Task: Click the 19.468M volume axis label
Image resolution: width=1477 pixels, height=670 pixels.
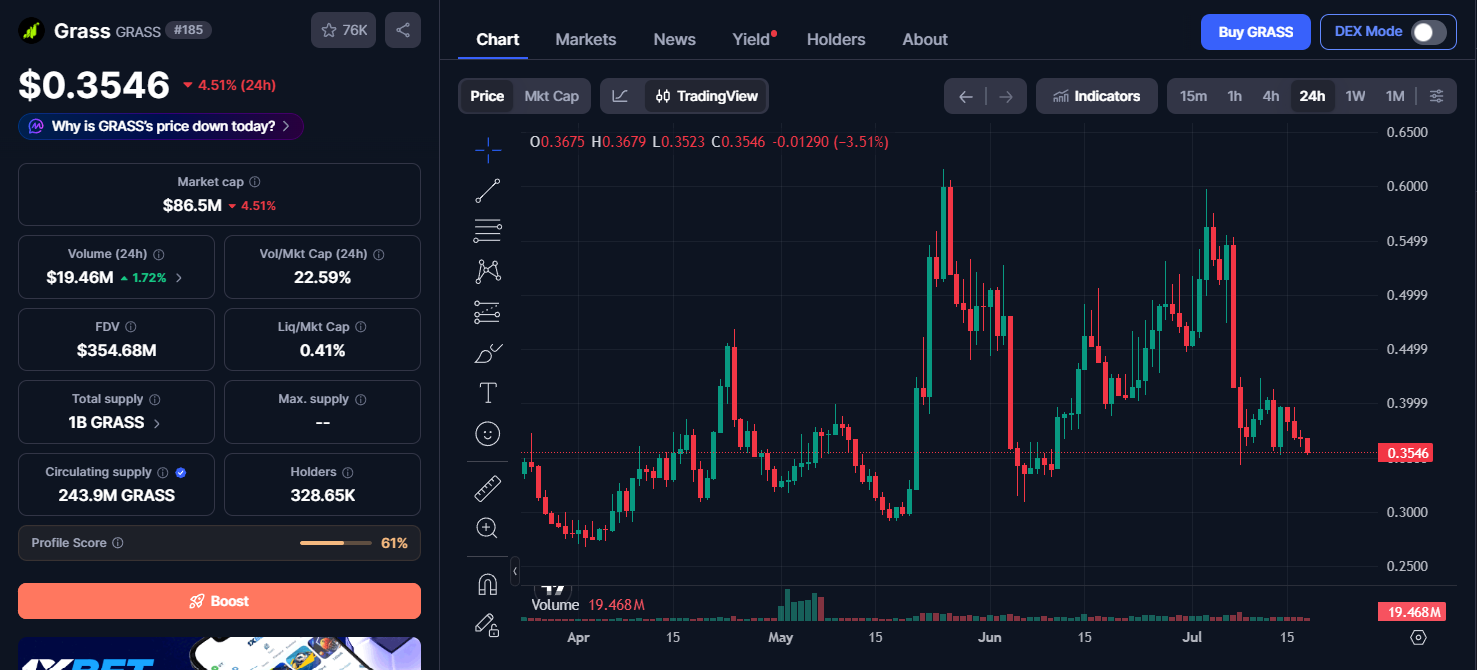Action: coord(1410,612)
